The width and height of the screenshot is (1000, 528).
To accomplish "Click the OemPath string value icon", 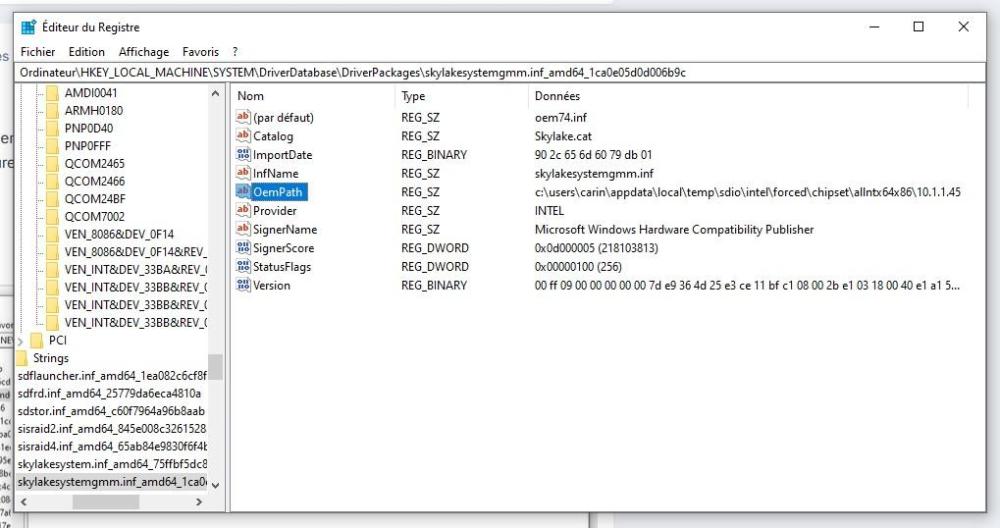I will click(x=243, y=191).
